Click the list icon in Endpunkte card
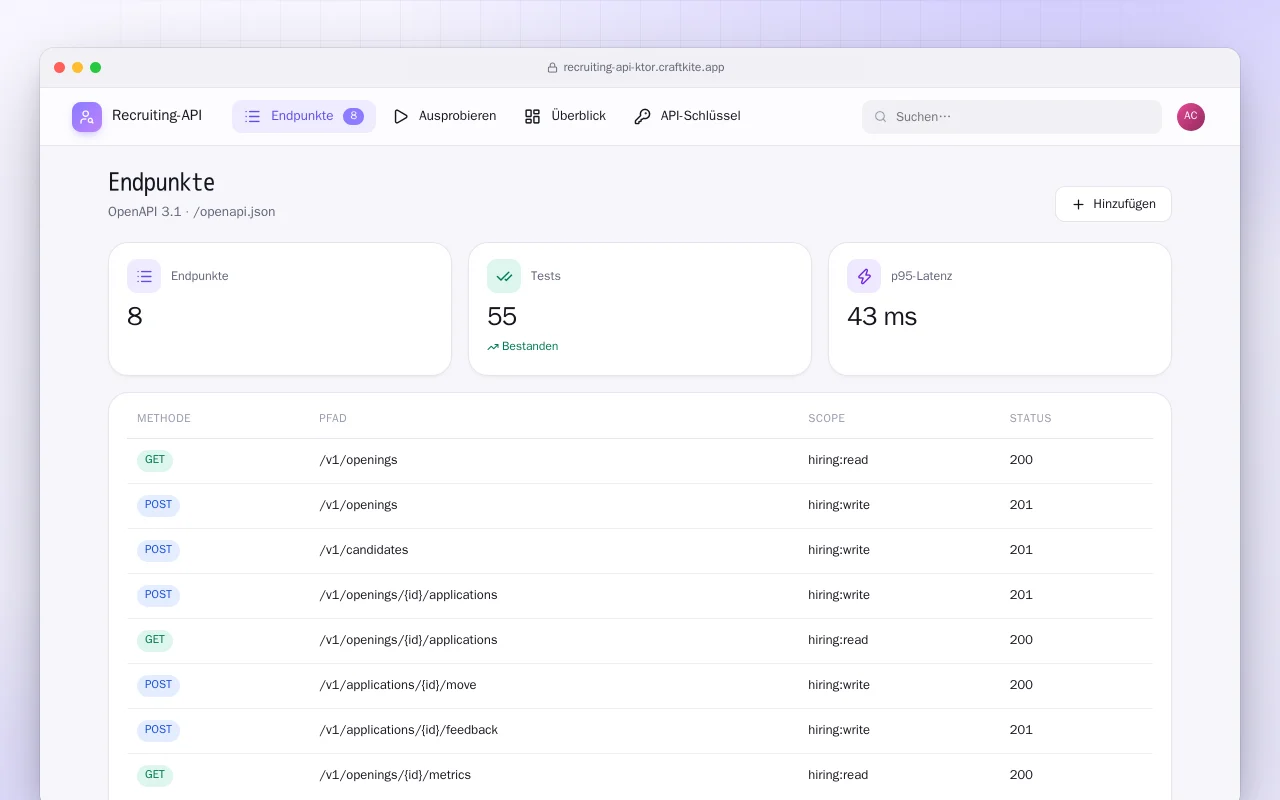The image size is (1280, 800). click(144, 276)
